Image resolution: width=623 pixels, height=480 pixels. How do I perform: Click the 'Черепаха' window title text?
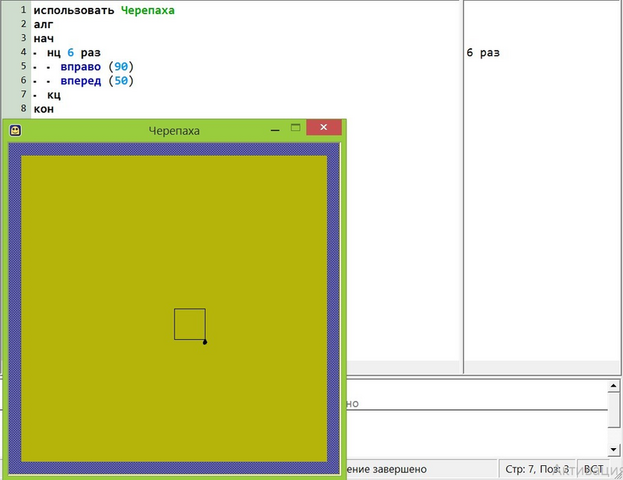point(174,131)
